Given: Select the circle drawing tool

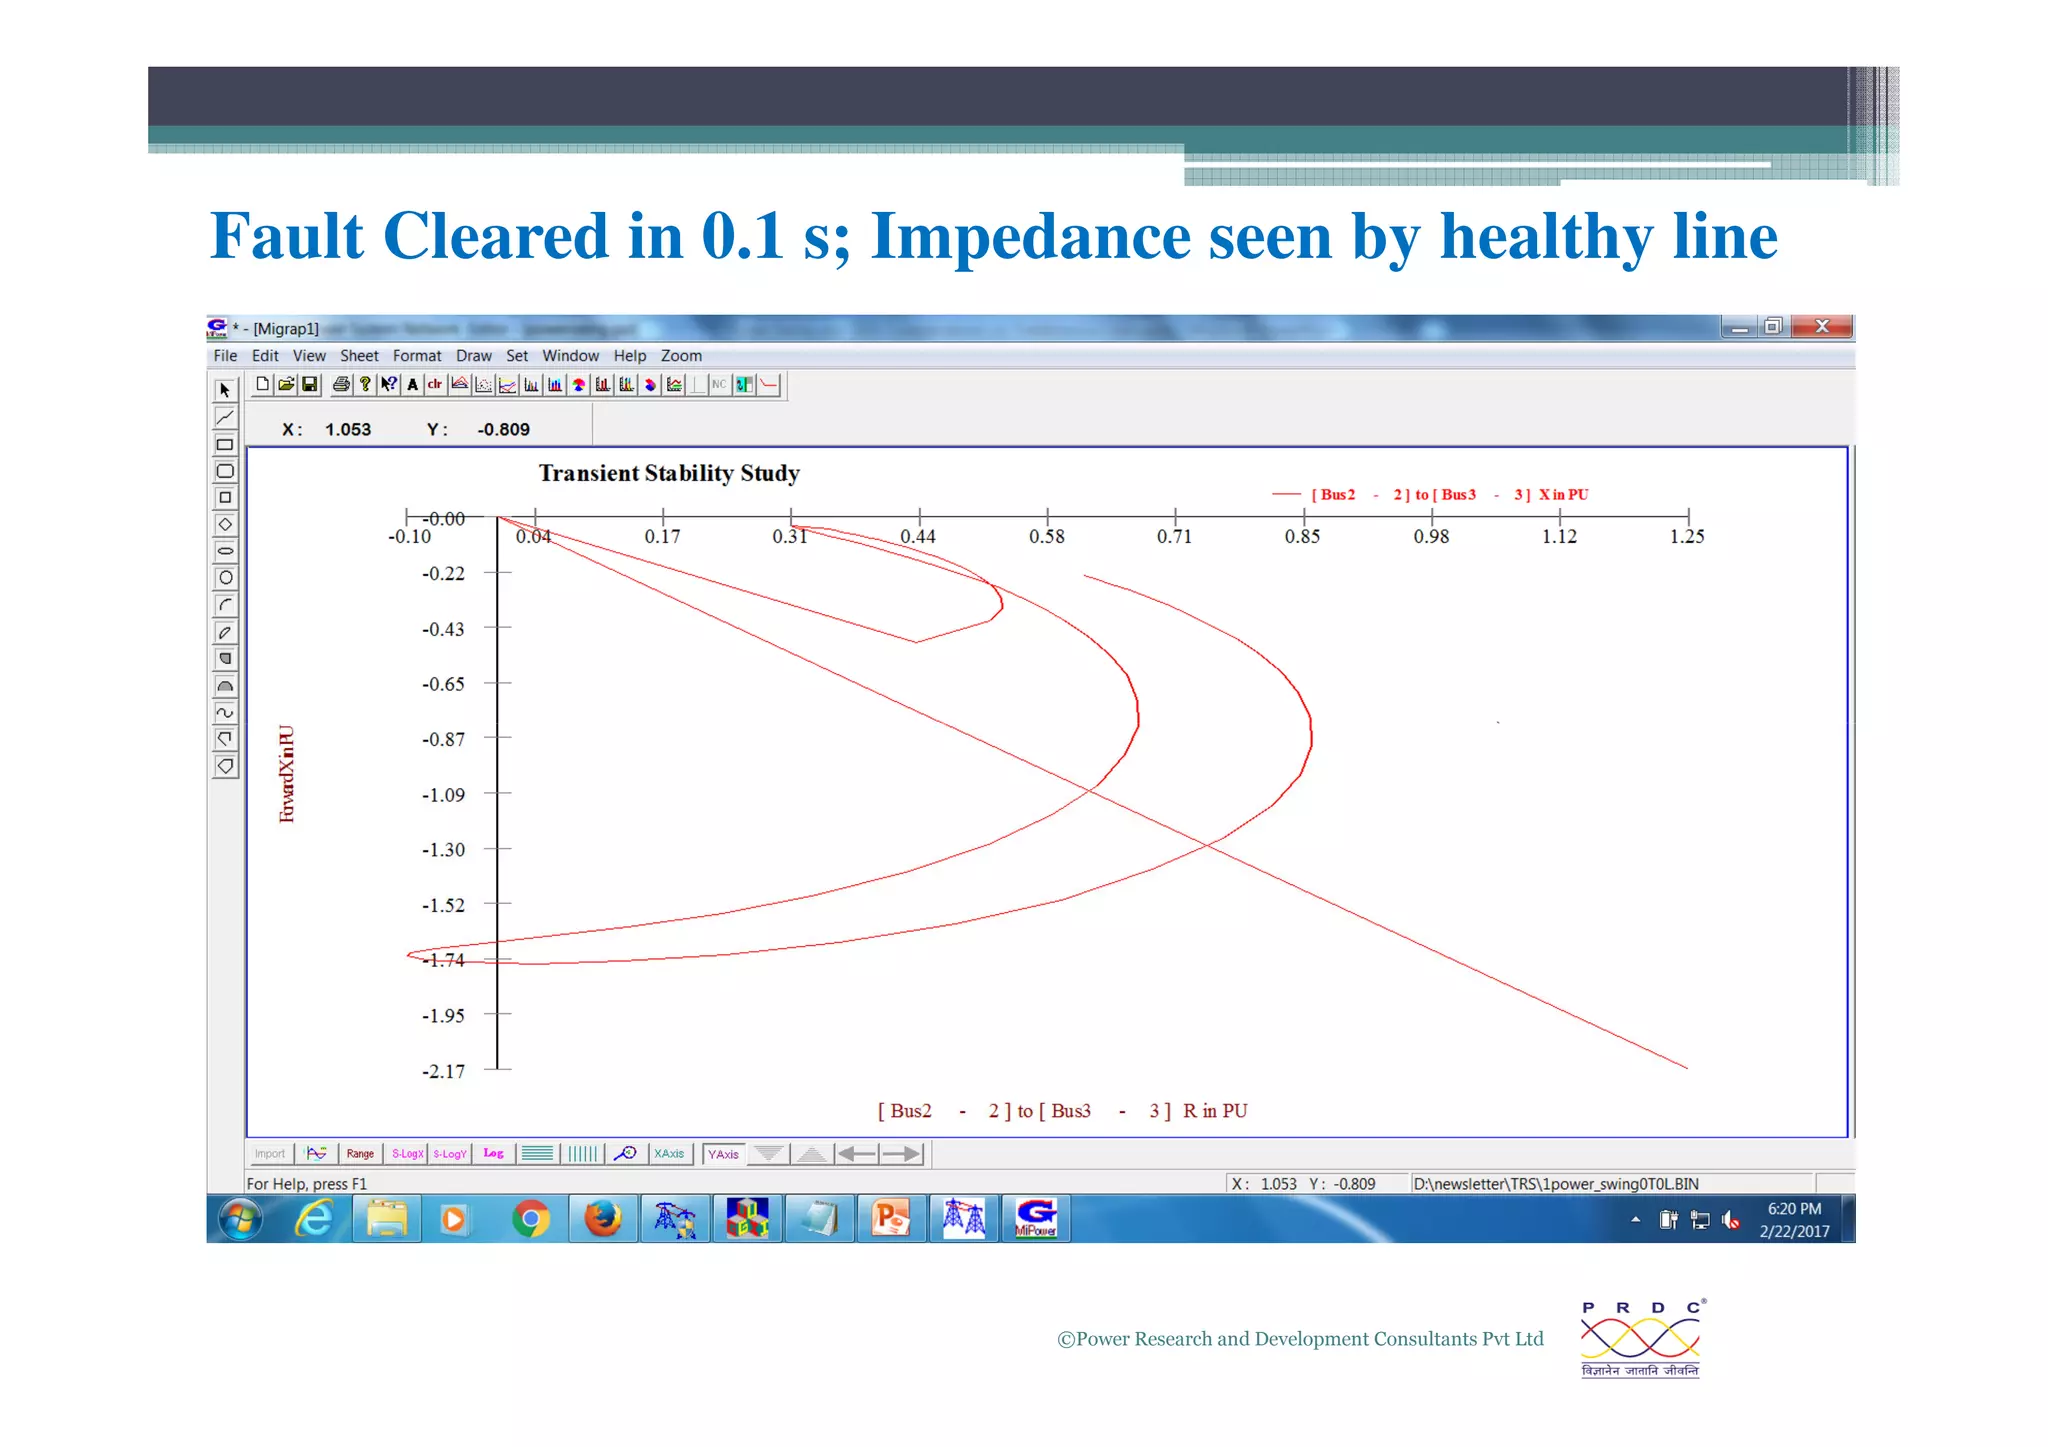Looking at the screenshot, I should pos(225,578).
